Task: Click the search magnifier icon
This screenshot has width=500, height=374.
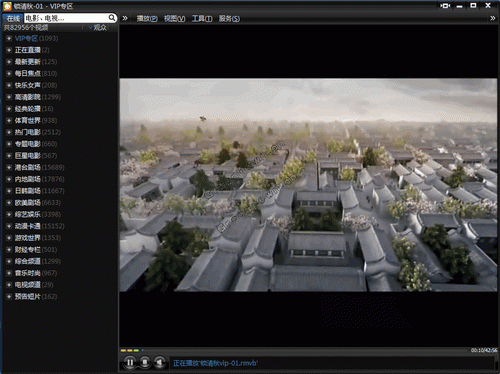Action: (112, 18)
